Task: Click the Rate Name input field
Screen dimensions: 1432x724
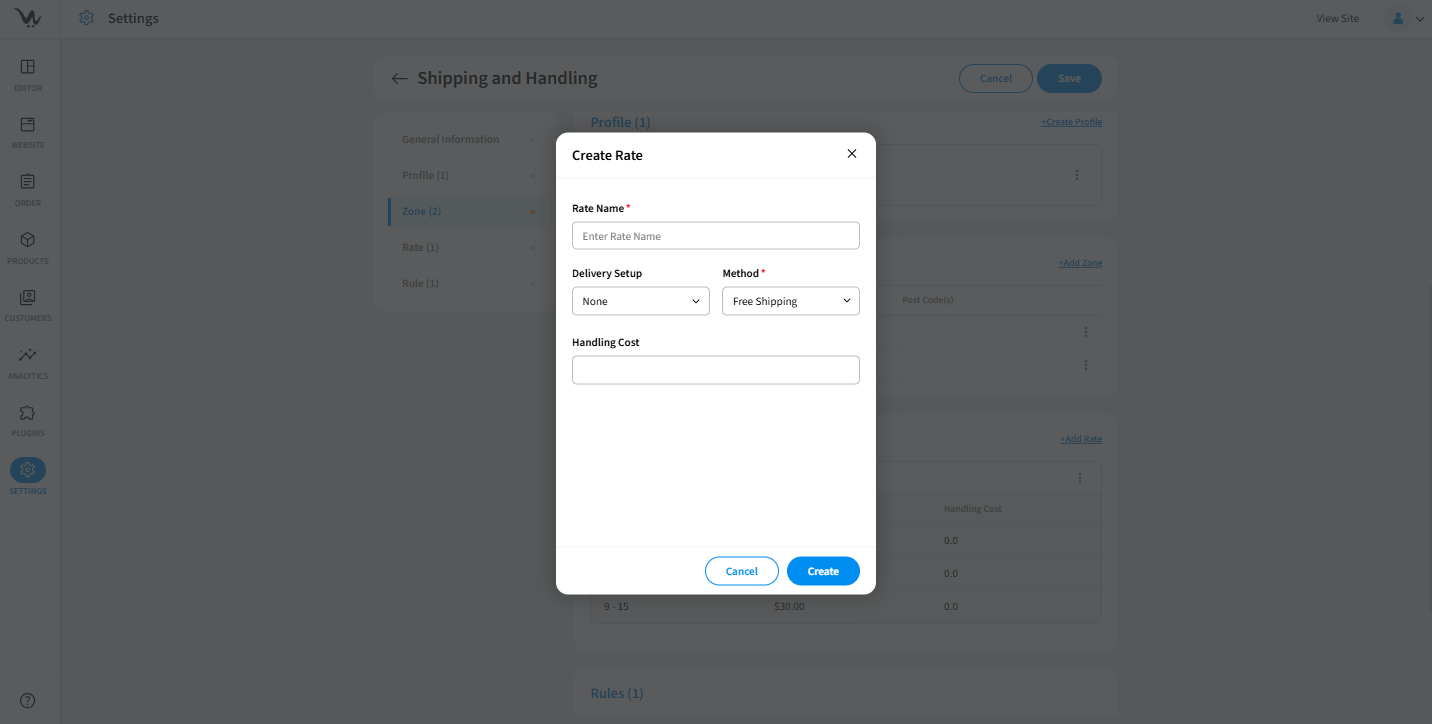Action: click(x=715, y=236)
